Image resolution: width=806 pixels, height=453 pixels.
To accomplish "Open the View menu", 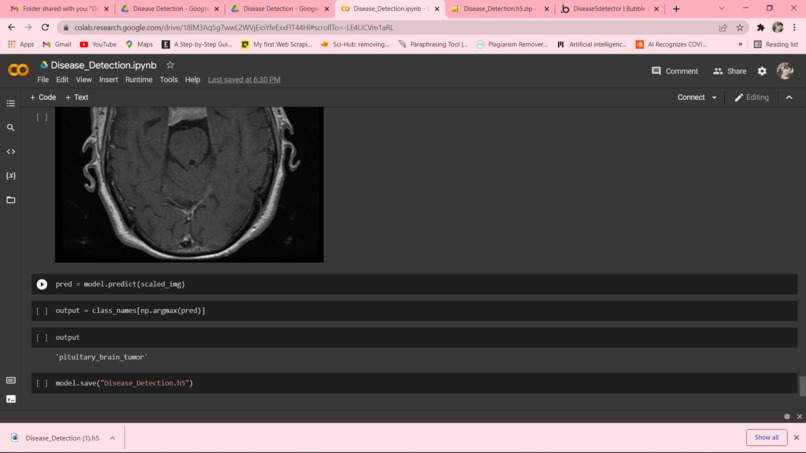I will [84, 80].
